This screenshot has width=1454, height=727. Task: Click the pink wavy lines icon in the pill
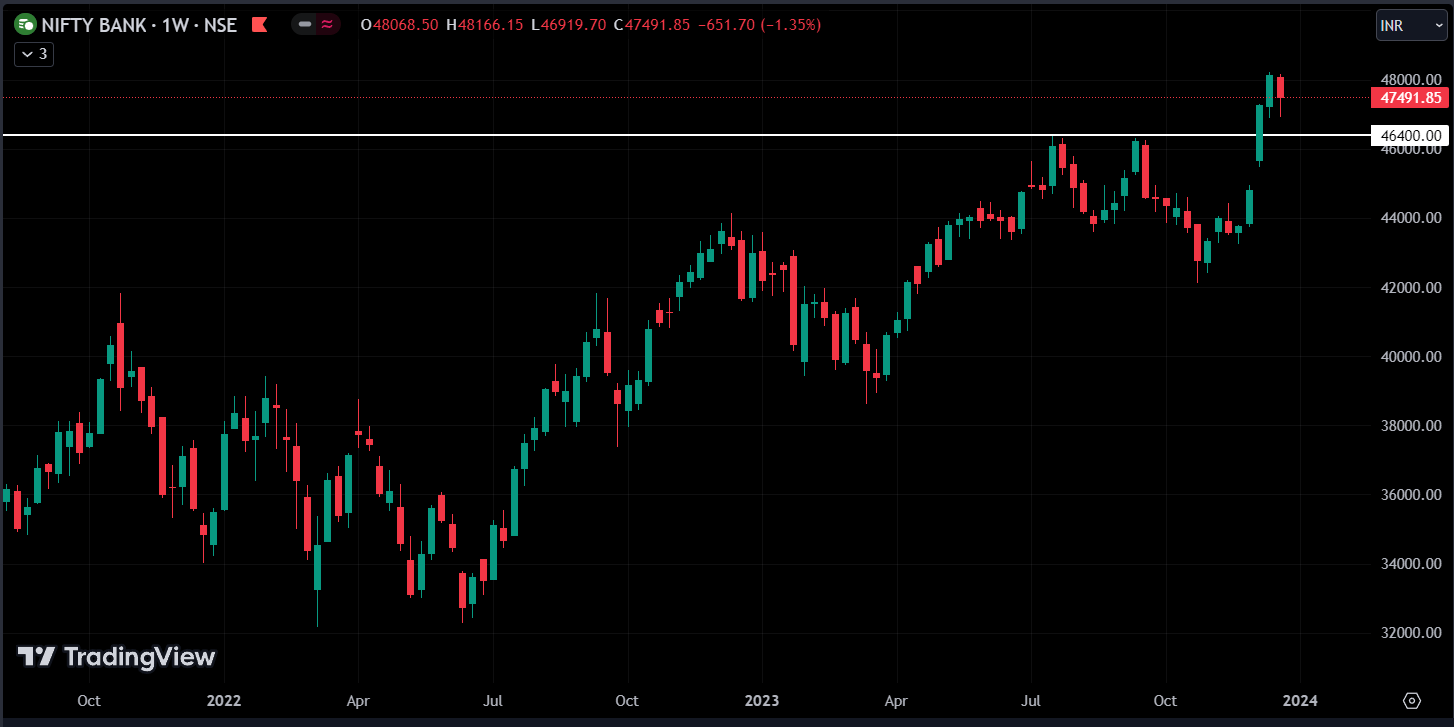(327, 24)
